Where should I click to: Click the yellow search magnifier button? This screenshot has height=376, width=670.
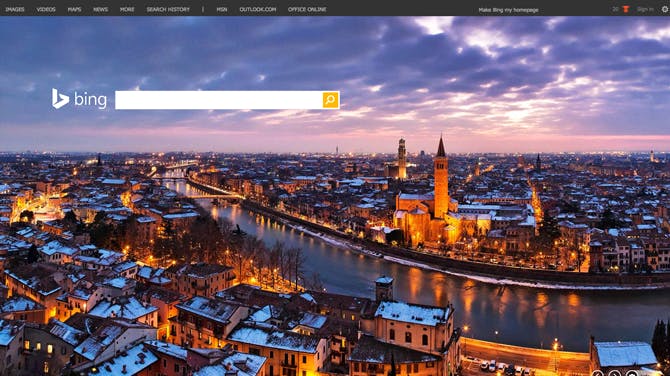330,100
